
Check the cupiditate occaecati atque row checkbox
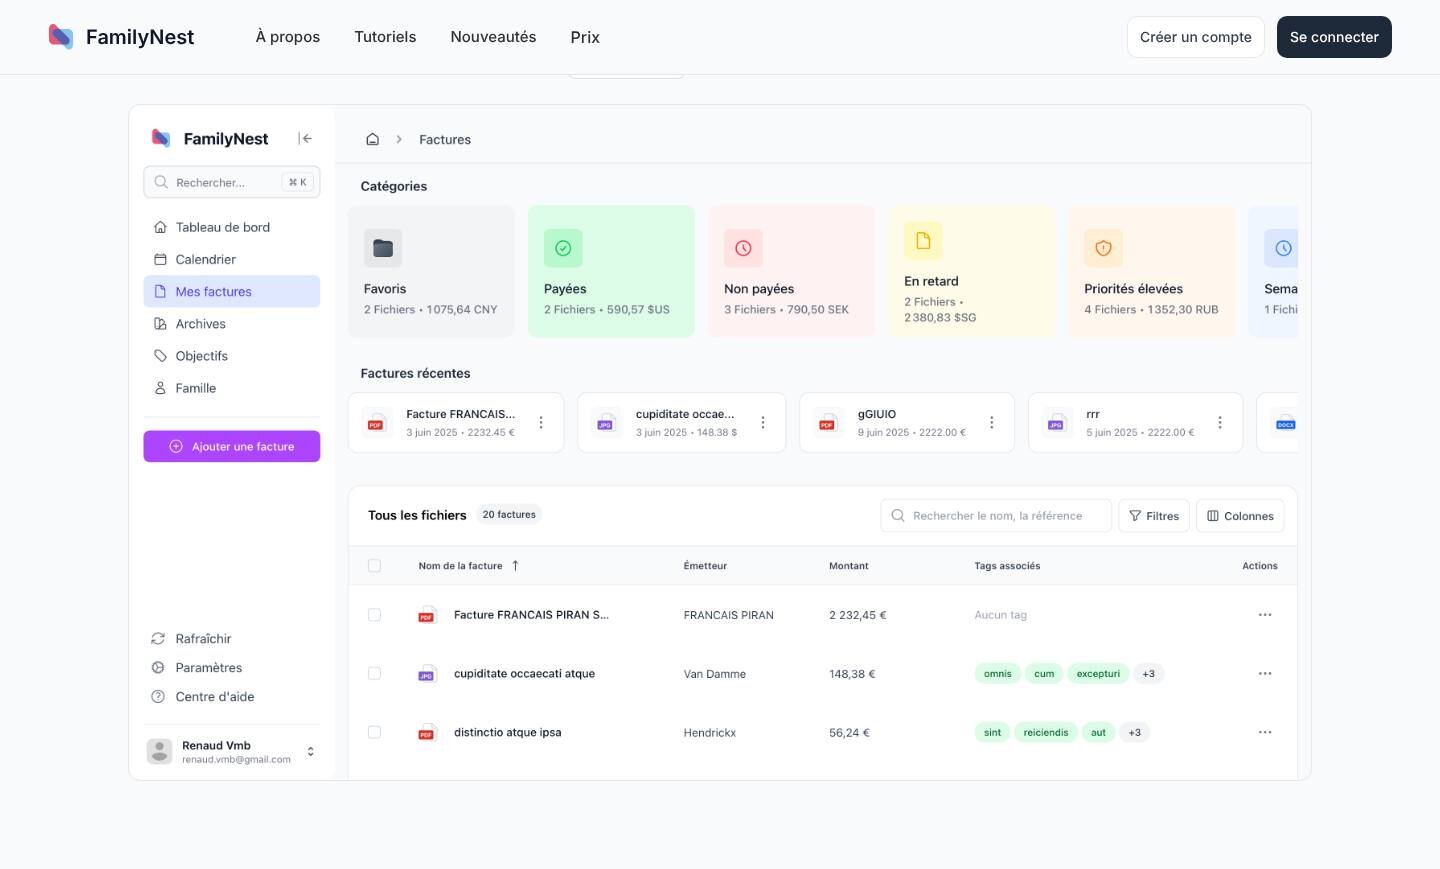coord(374,674)
